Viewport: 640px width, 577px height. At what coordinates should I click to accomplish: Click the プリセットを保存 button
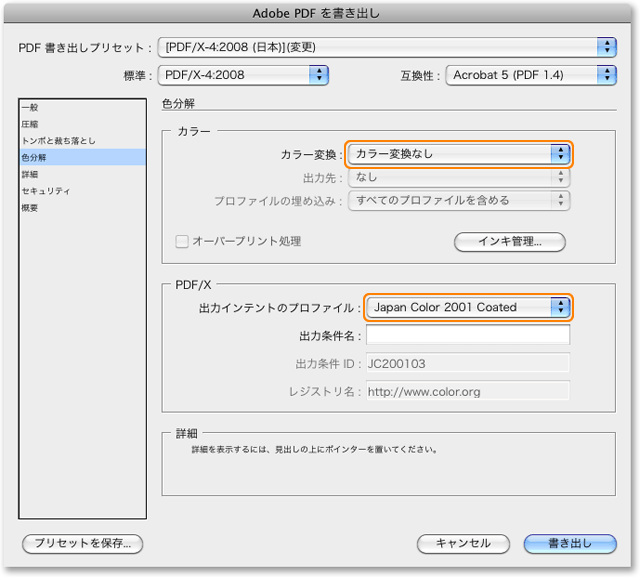(x=83, y=543)
